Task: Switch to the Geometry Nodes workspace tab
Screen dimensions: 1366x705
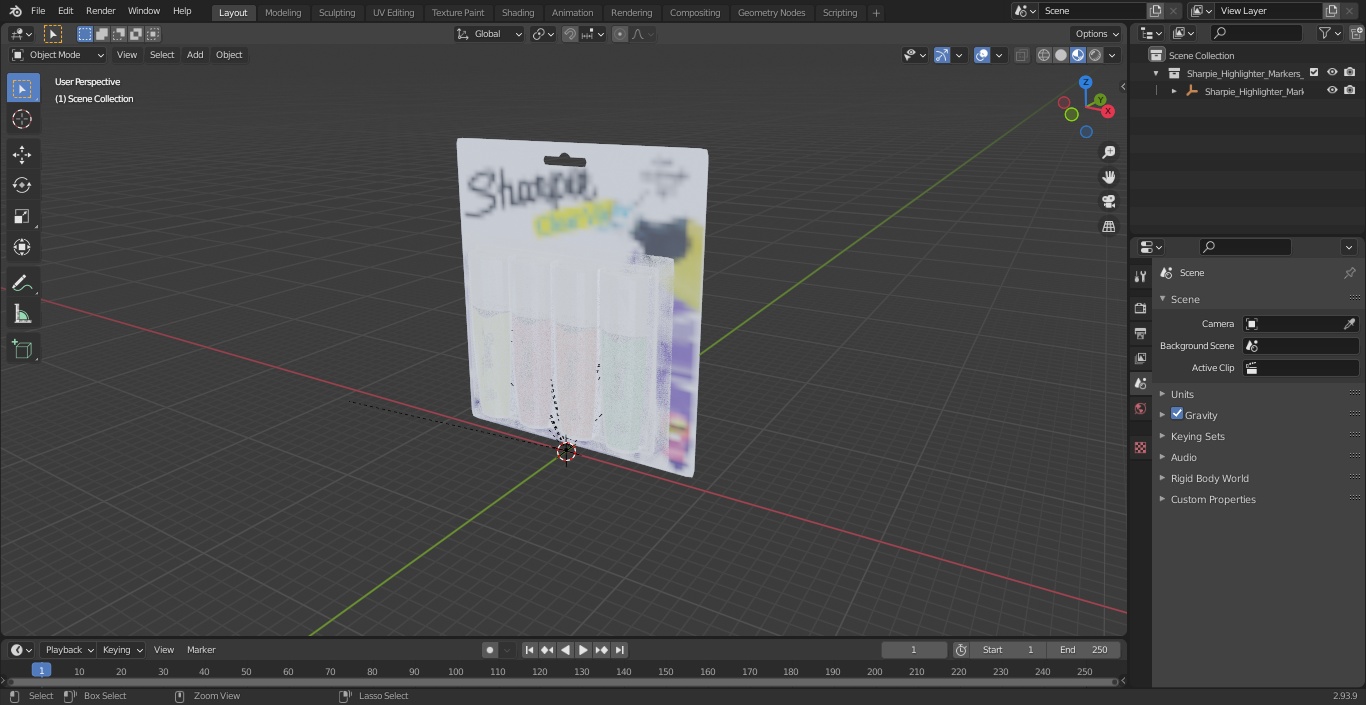Action: (771, 12)
